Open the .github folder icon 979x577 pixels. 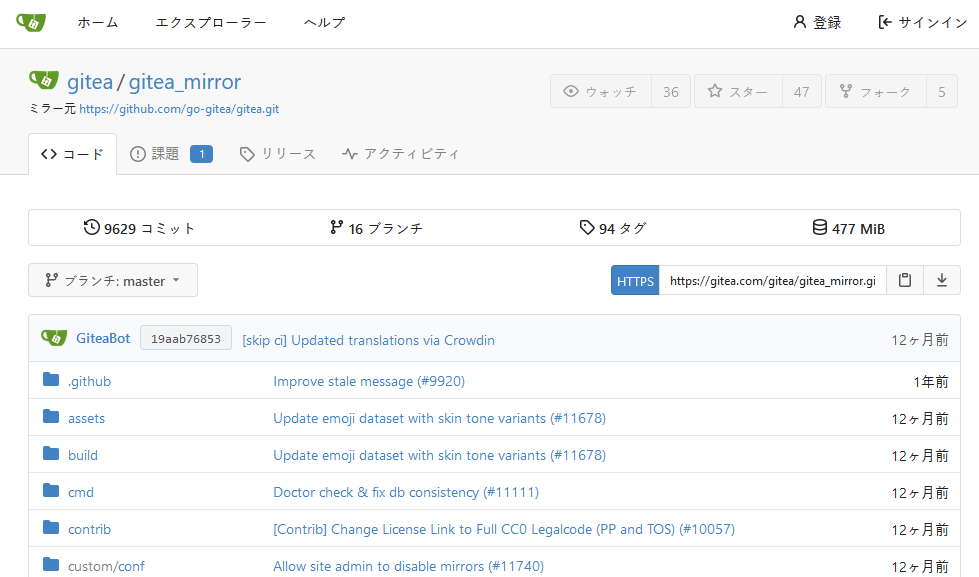pyautogui.click(x=52, y=381)
